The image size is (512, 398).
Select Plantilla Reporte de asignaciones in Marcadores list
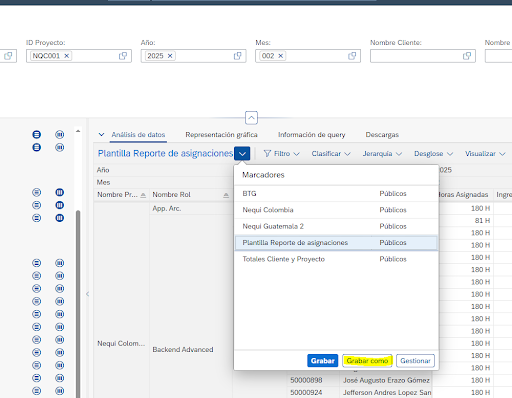(336, 243)
